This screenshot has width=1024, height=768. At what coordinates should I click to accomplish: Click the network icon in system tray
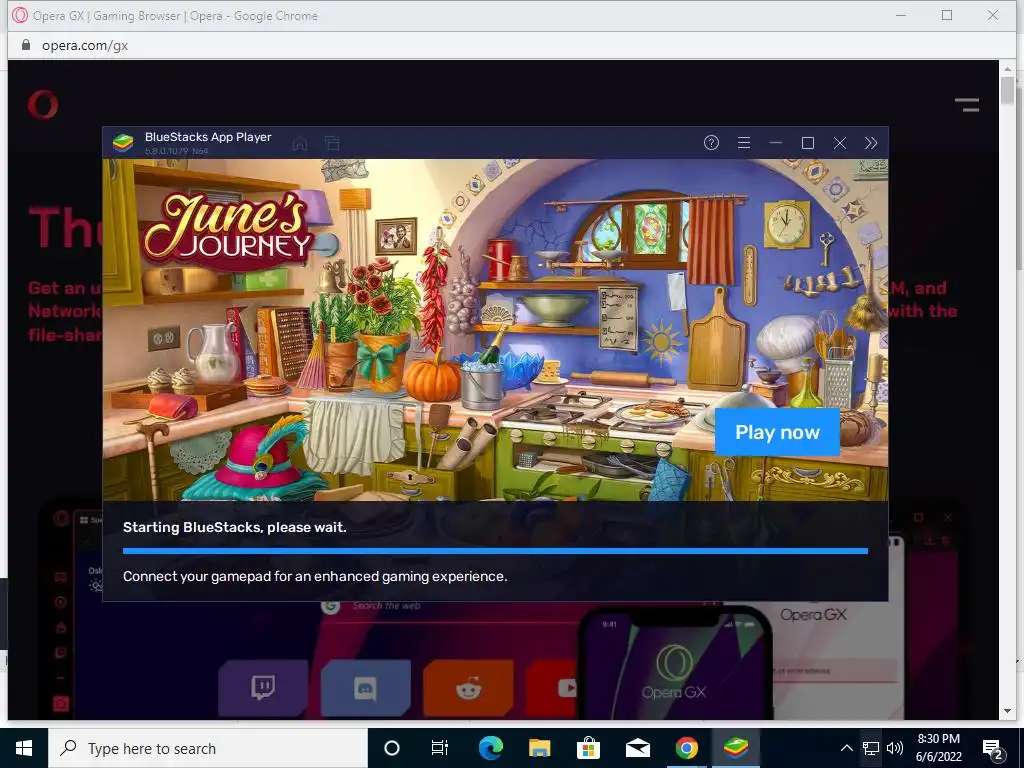click(871, 748)
